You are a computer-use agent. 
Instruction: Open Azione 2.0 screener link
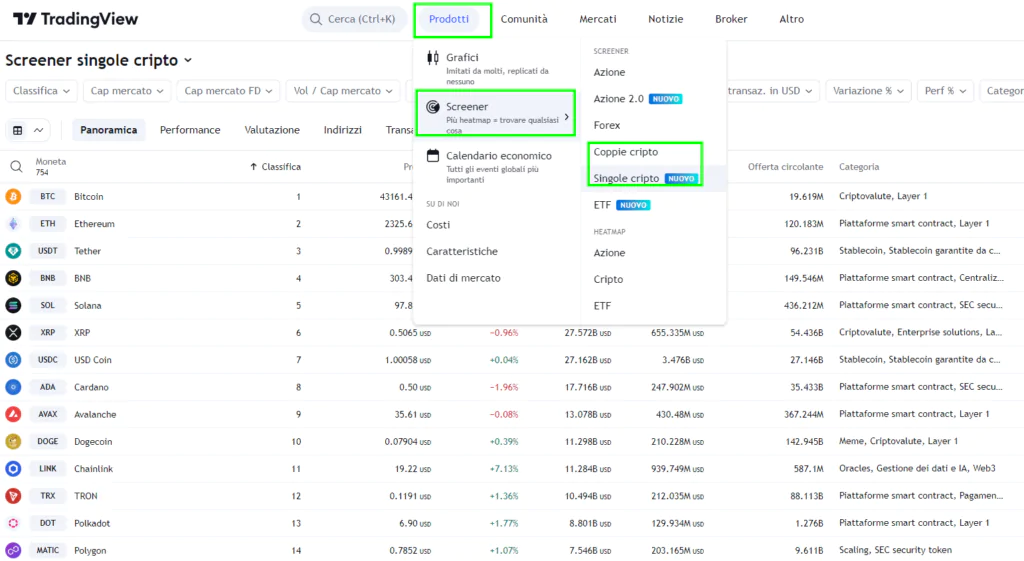pos(637,99)
